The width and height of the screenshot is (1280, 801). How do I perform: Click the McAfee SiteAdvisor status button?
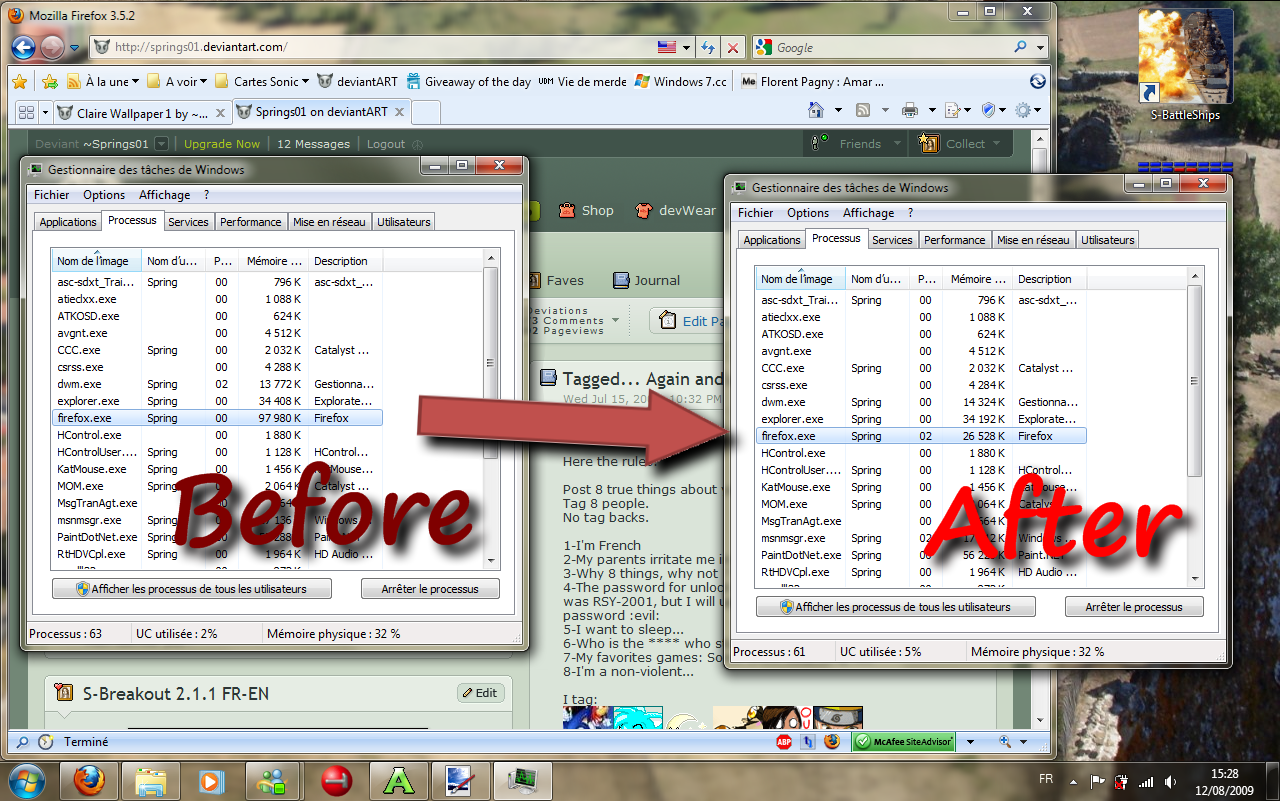pos(903,742)
